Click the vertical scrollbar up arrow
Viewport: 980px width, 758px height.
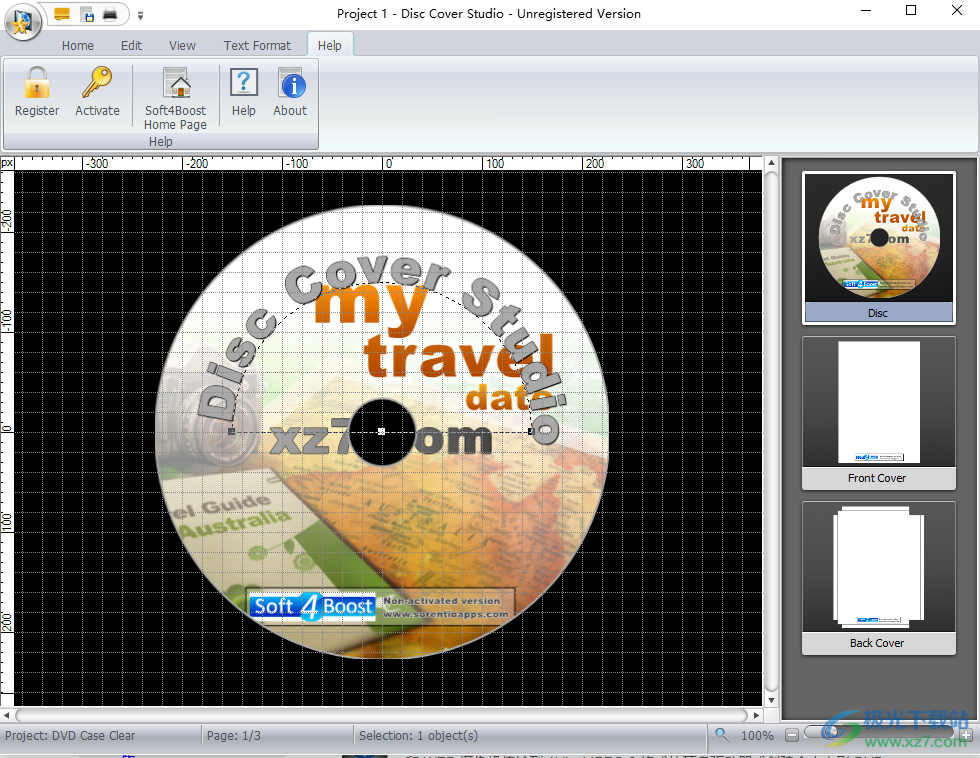pos(771,163)
